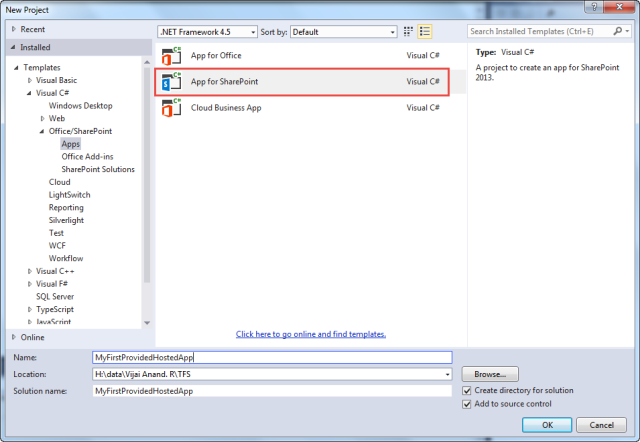Select the Test tree item
The width and height of the screenshot is (640, 442).
(x=56, y=233)
